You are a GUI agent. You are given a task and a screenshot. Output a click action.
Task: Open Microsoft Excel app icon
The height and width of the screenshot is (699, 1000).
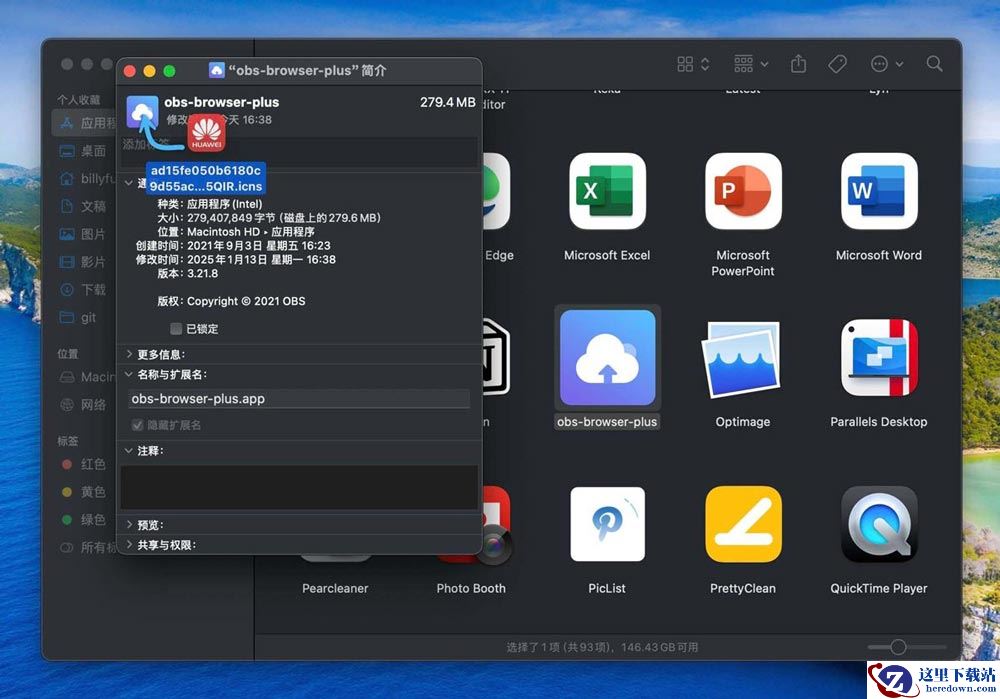[x=607, y=191]
